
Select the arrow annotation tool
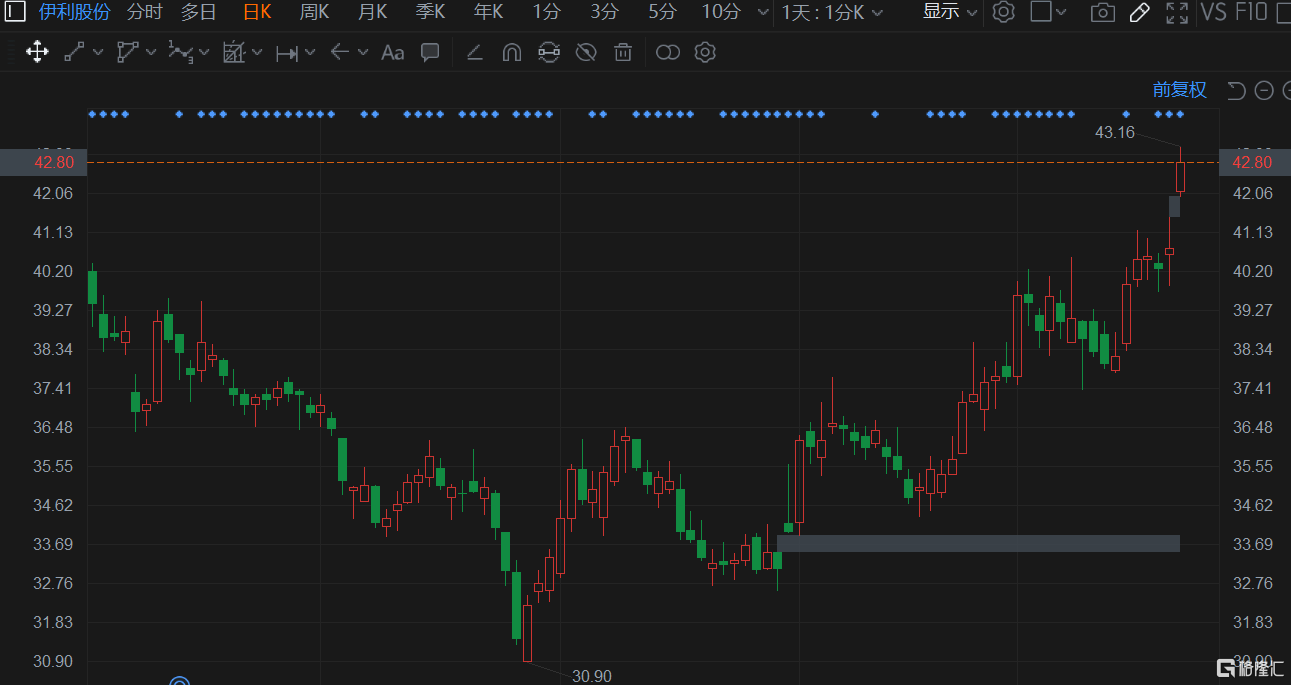pyautogui.click(x=340, y=52)
